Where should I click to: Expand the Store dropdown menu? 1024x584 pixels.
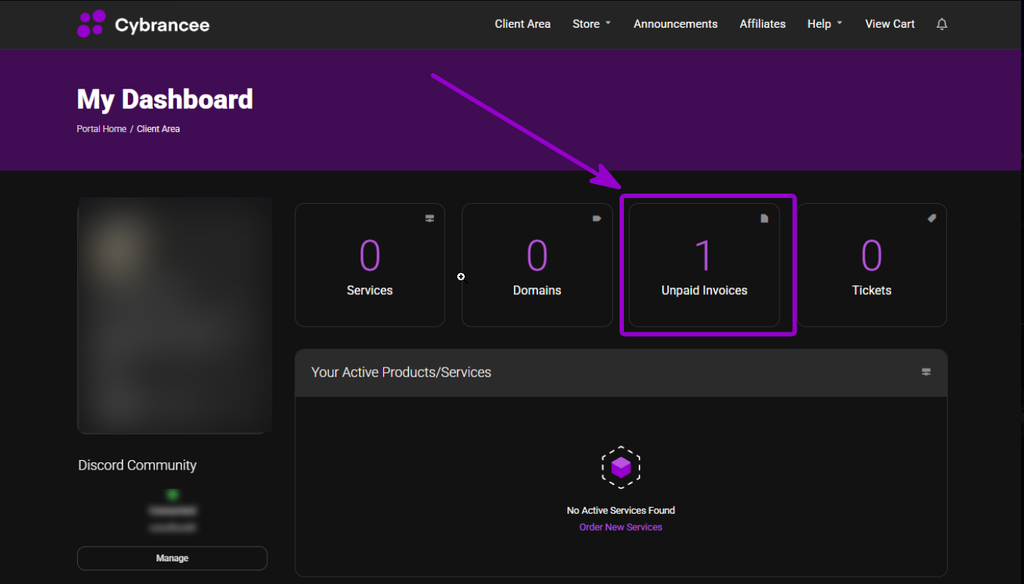click(x=592, y=24)
